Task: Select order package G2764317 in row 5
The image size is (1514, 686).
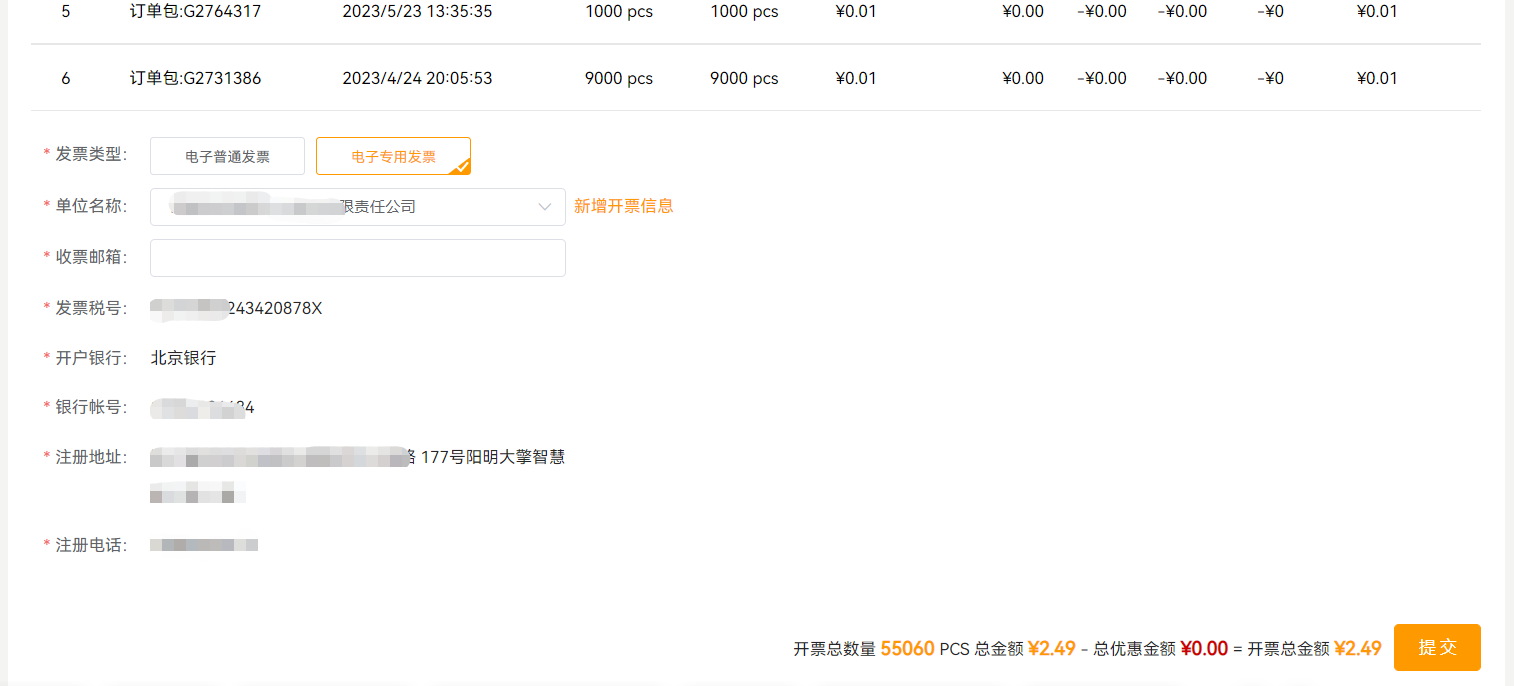Action: [195, 12]
